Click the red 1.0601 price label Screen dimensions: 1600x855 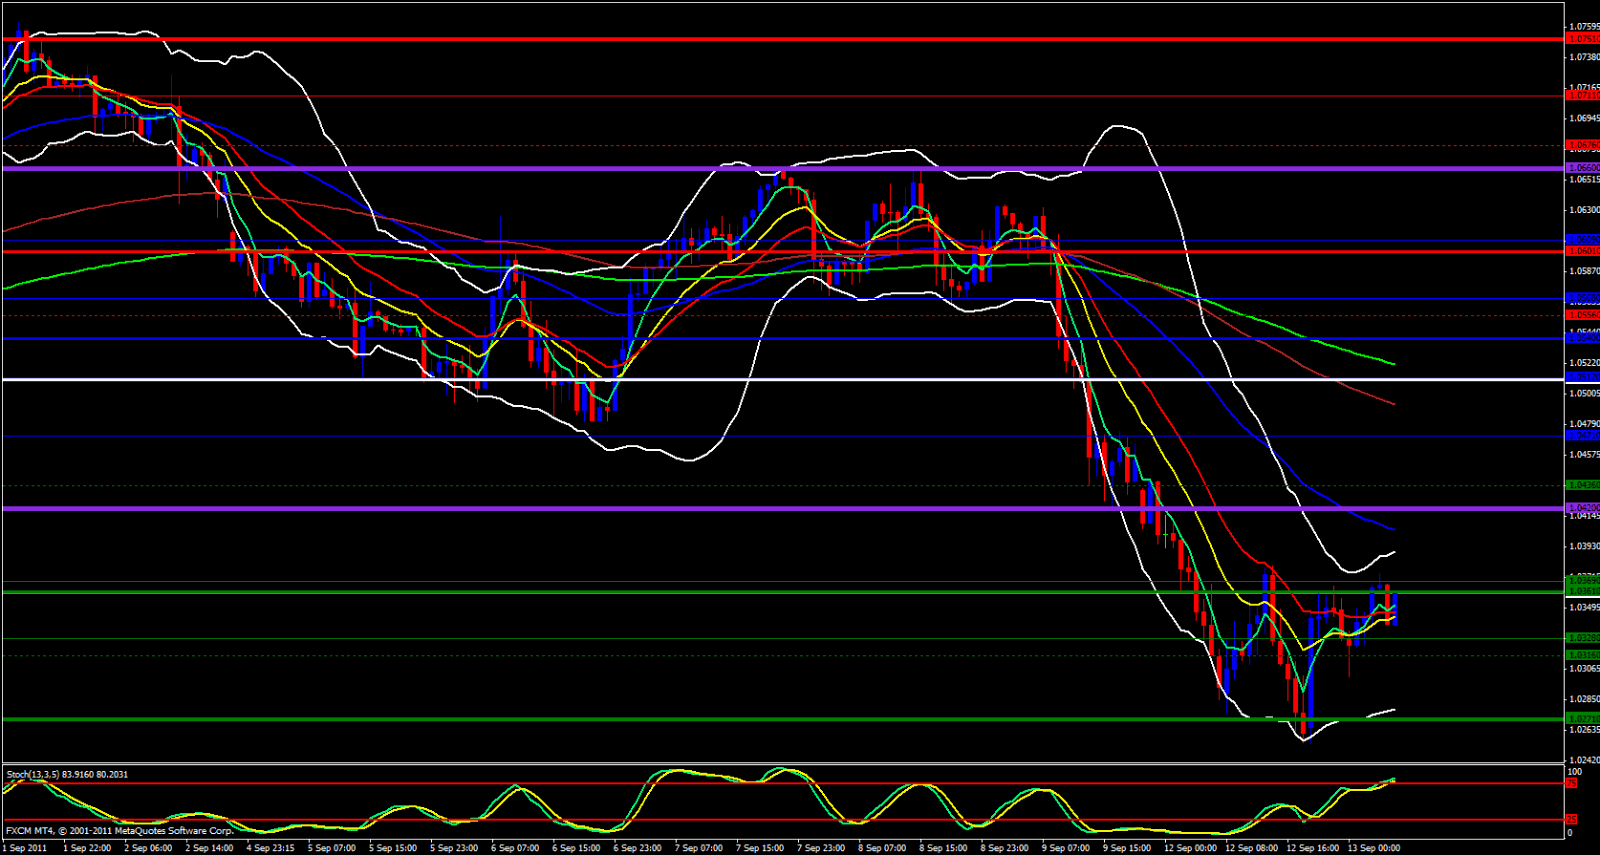tap(1582, 251)
